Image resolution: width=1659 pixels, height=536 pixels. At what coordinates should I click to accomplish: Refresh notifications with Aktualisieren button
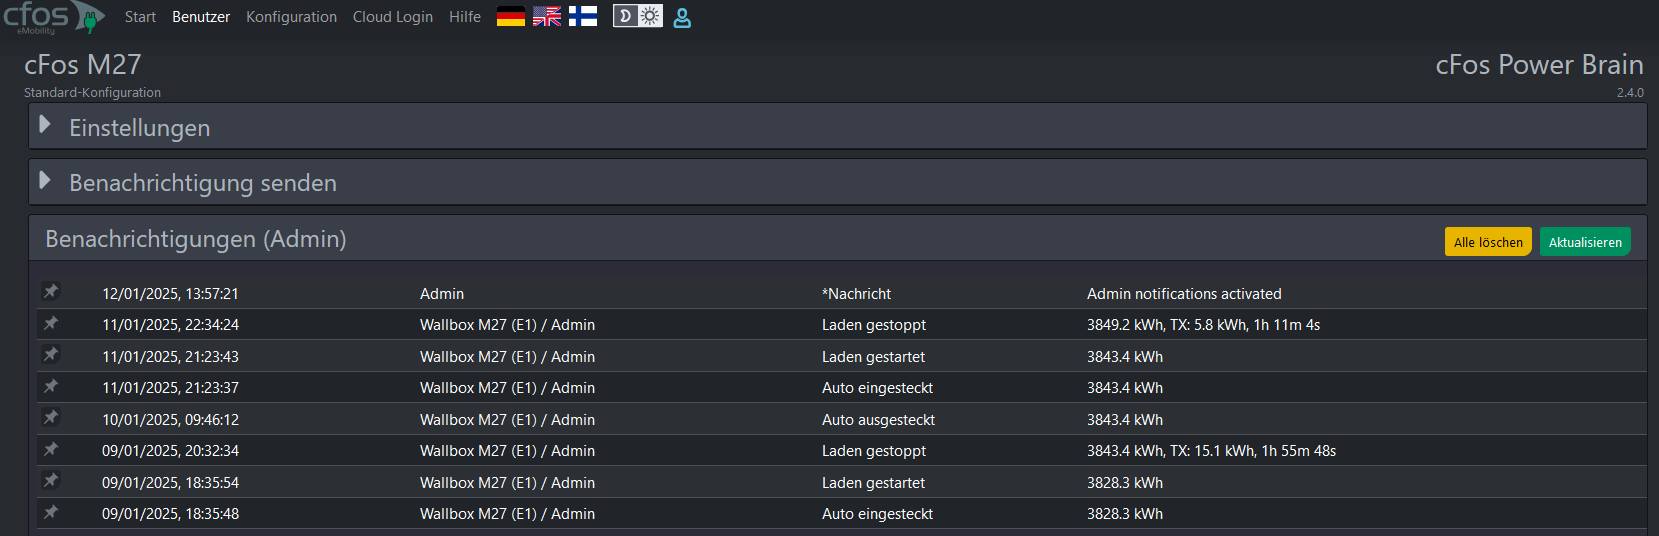click(1585, 242)
